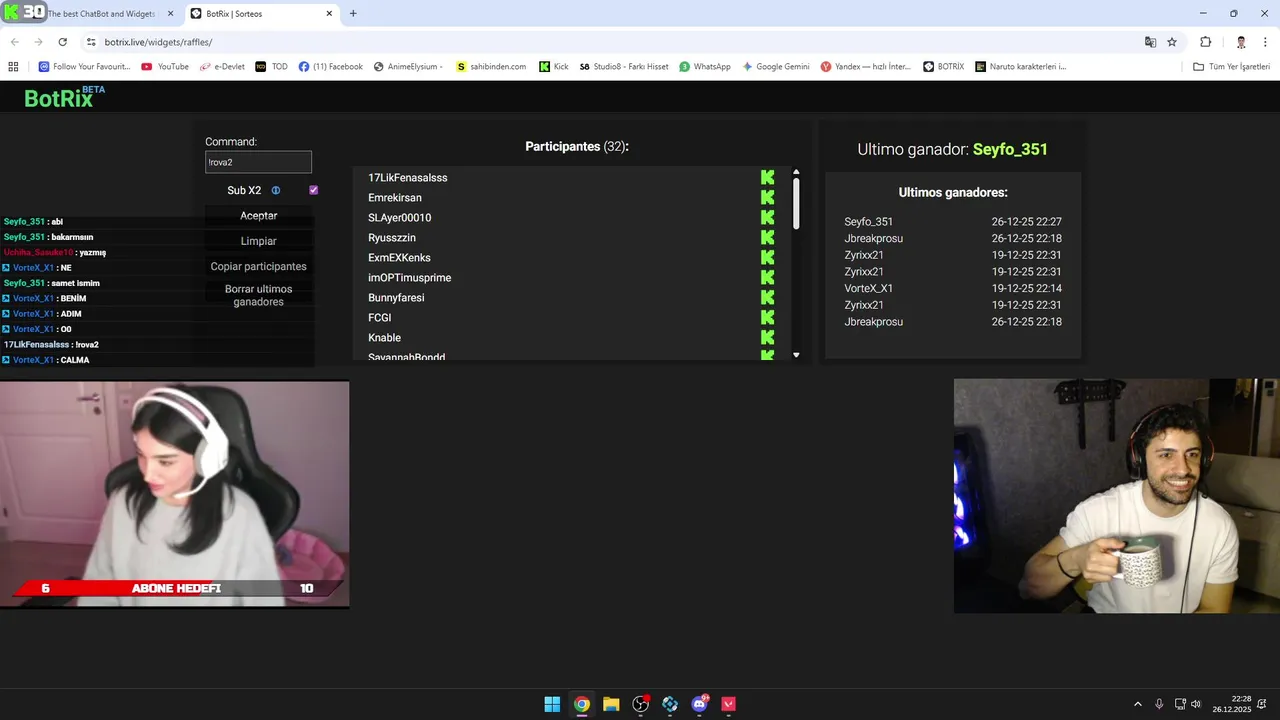The height and width of the screenshot is (720, 1280).
Task: Open the apps grid in bookmarks bar
Action: [13, 66]
